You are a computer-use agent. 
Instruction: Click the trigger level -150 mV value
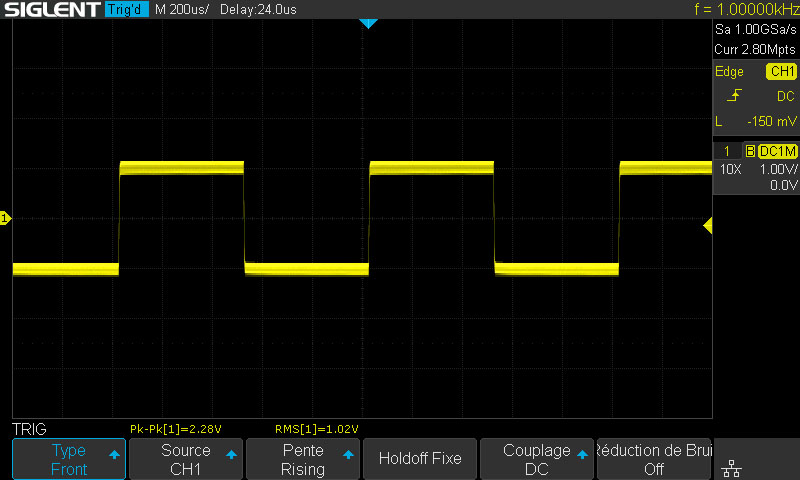point(772,121)
